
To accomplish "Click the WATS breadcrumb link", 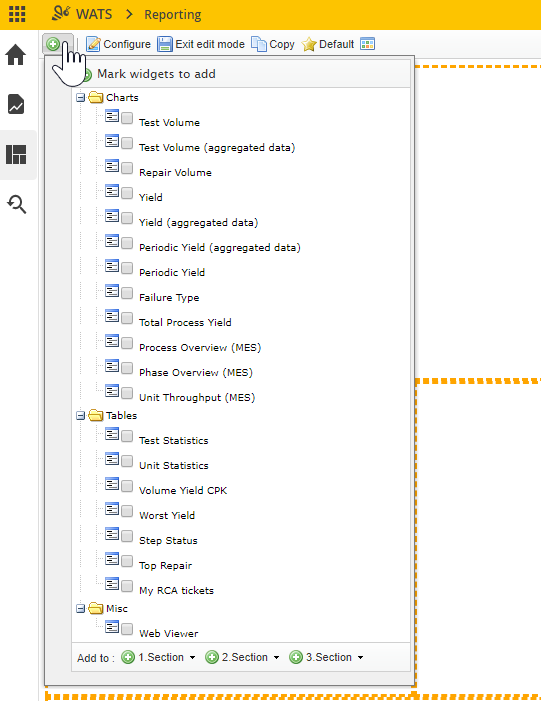I will click(94, 14).
